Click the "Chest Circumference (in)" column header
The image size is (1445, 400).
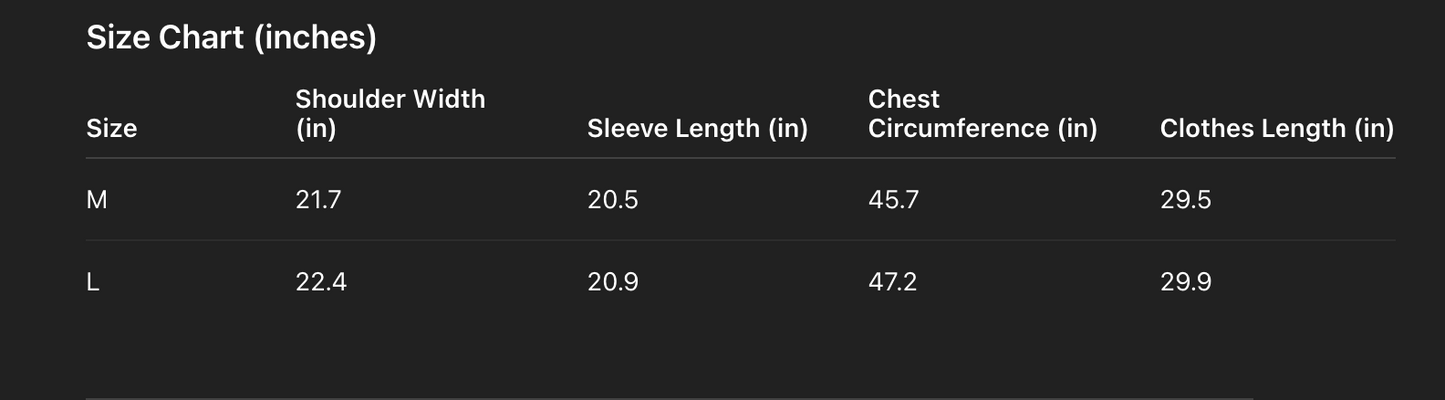(x=982, y=114)
